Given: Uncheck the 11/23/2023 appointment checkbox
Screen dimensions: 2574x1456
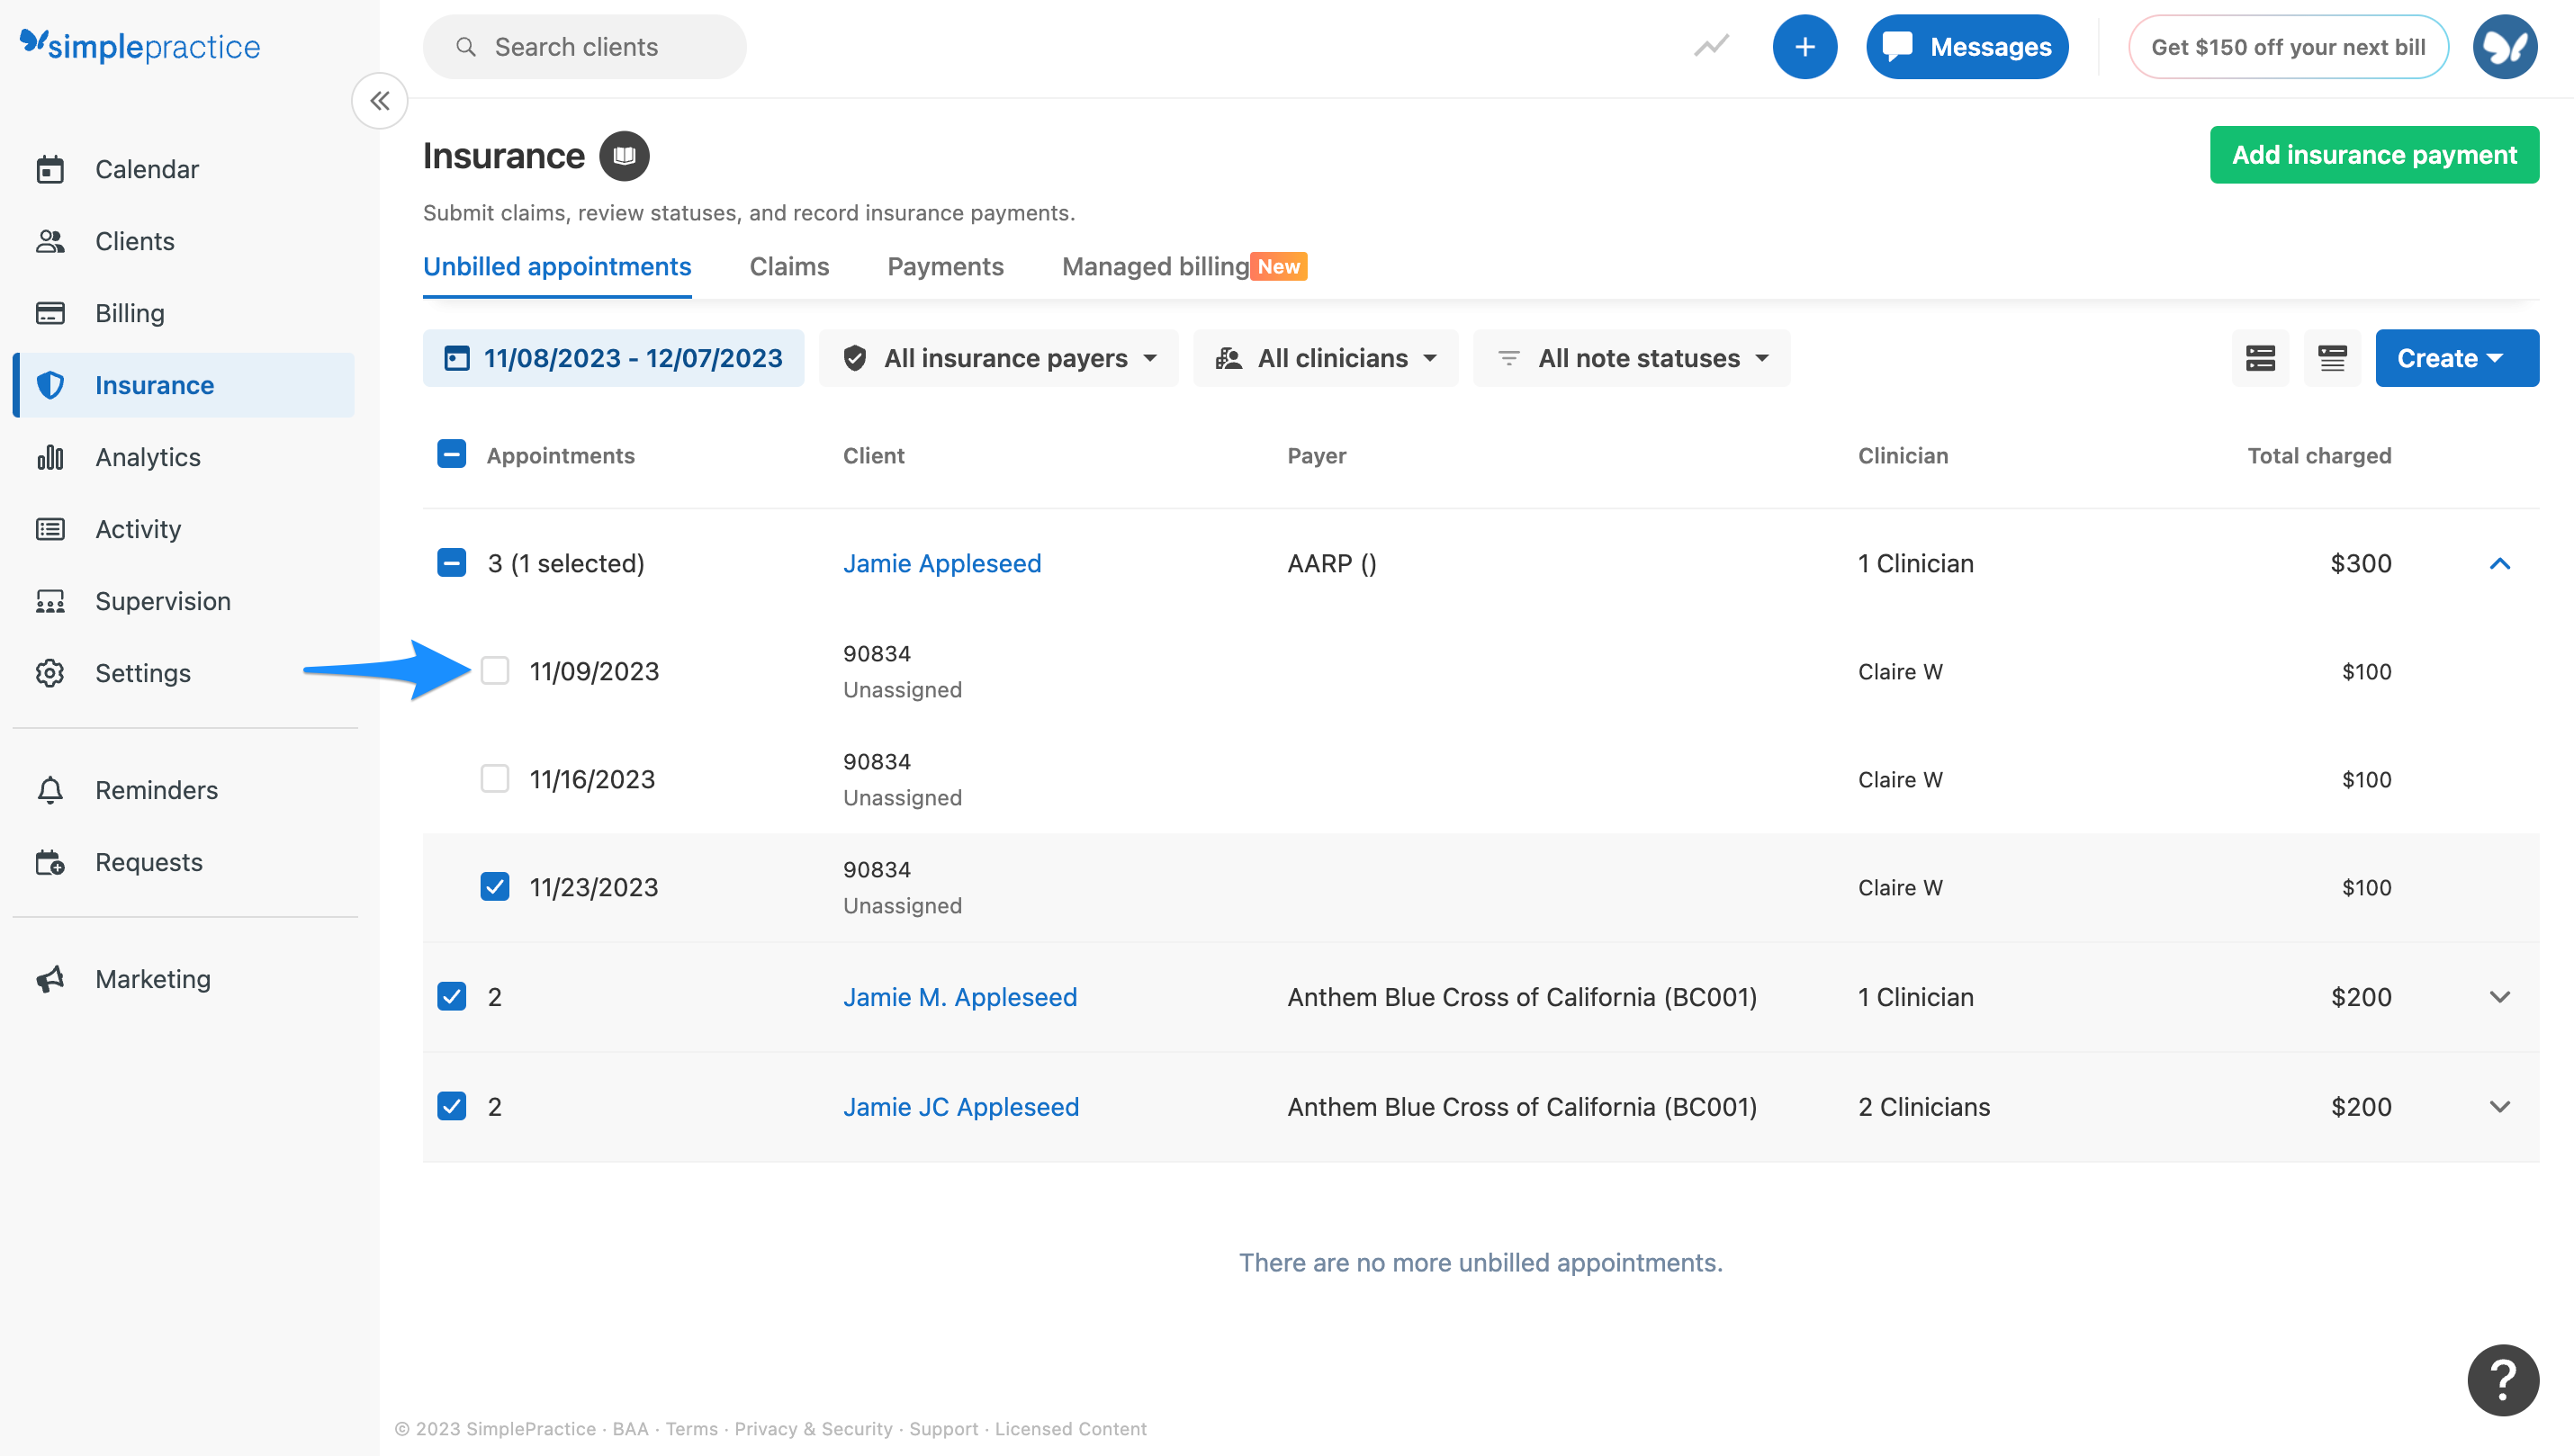Looking at the screenshot, I should pos(495,886).
